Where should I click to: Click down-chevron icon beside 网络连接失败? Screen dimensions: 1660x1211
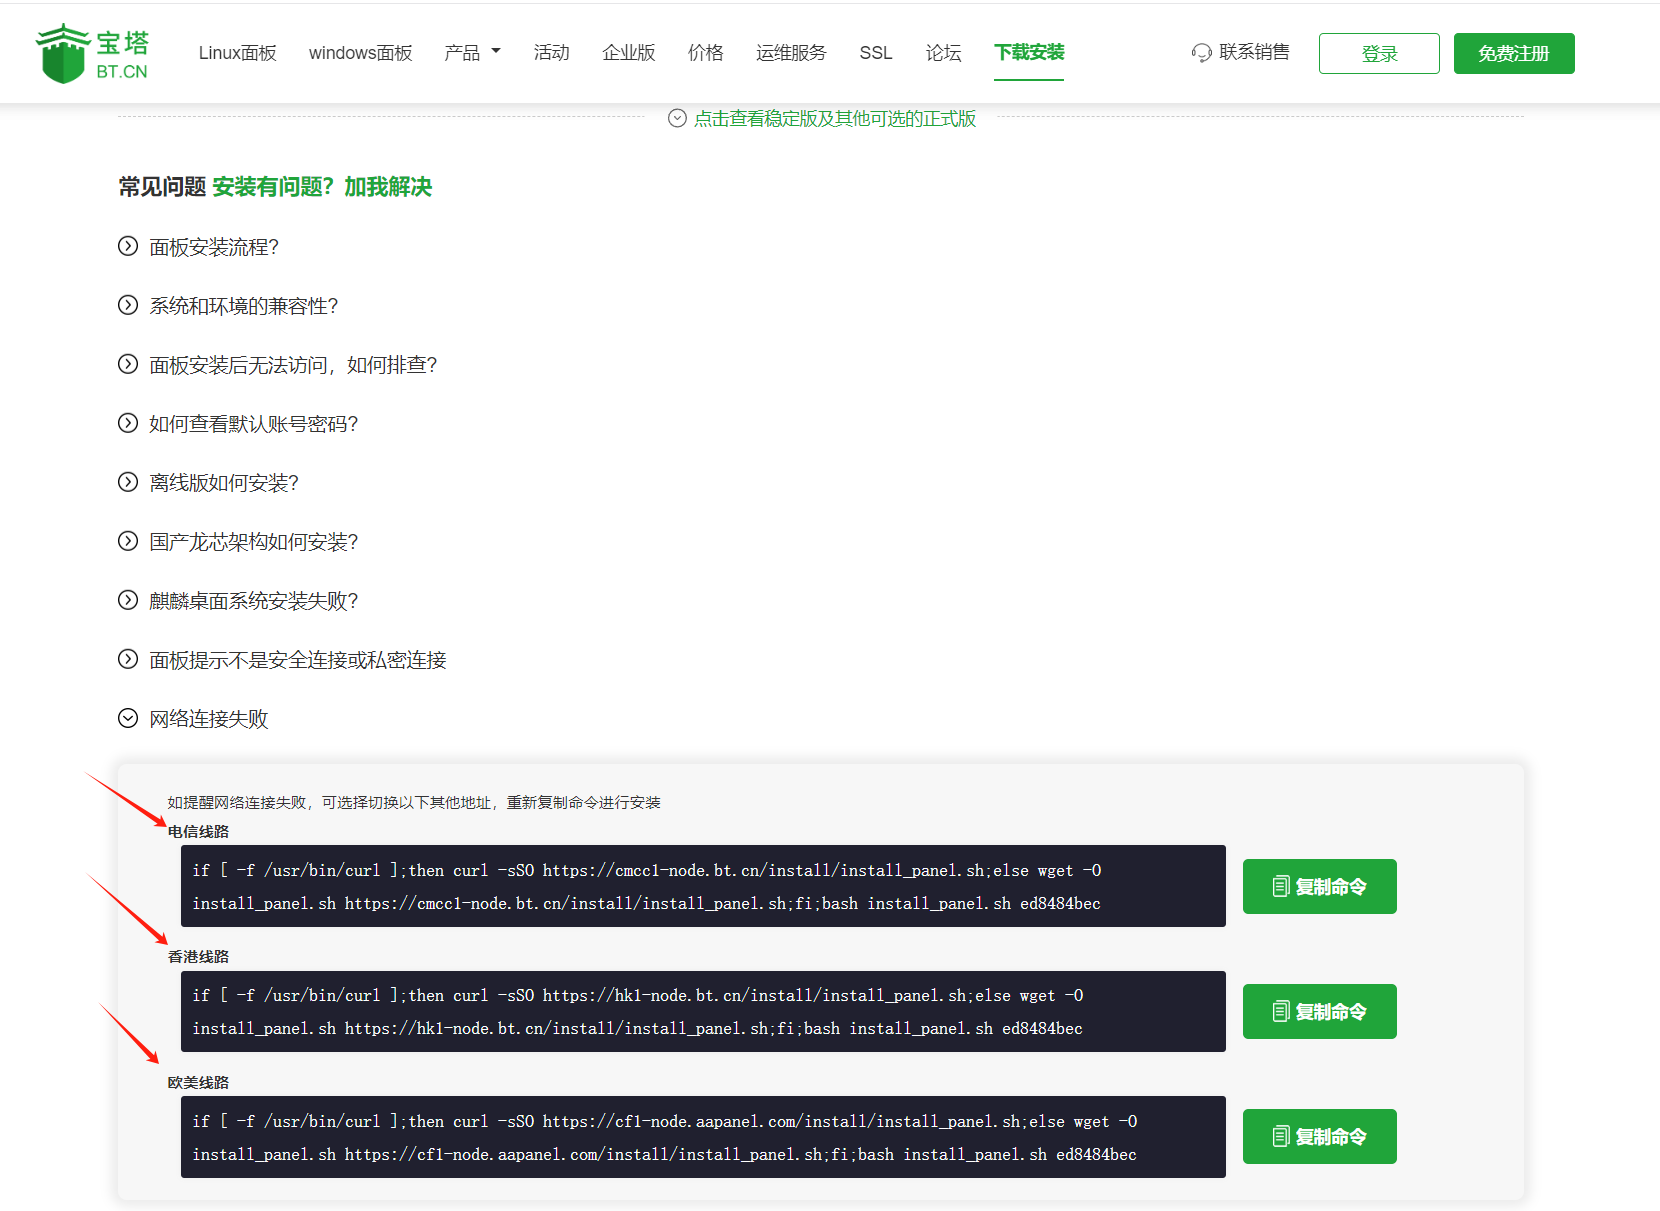tap(128, 718)
